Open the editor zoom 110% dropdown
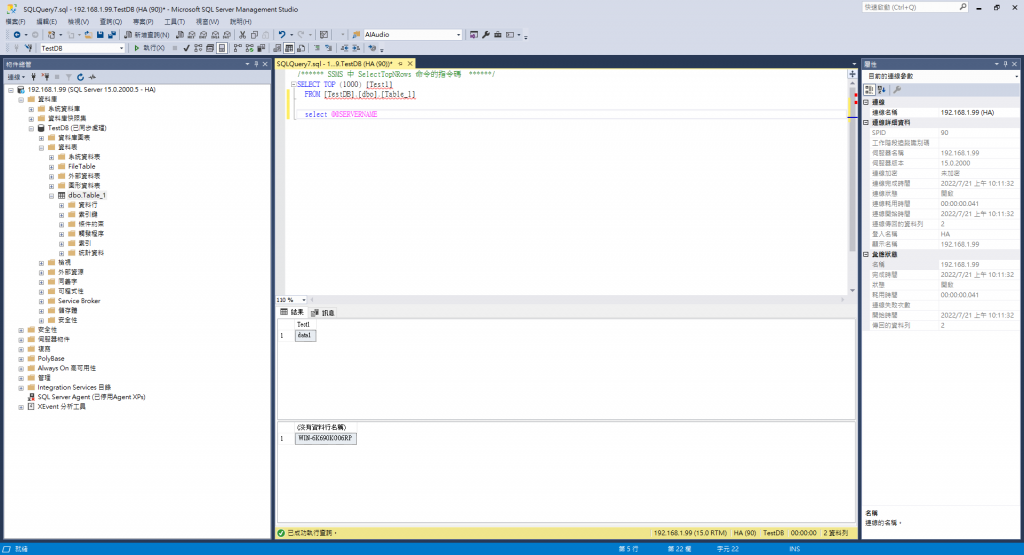 [304, 300]
